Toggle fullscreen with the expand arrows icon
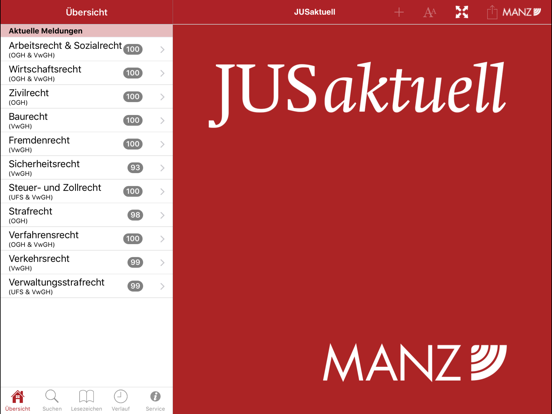Image resolution: width=552 pixels, height=414 pixels. coord(462,12)
